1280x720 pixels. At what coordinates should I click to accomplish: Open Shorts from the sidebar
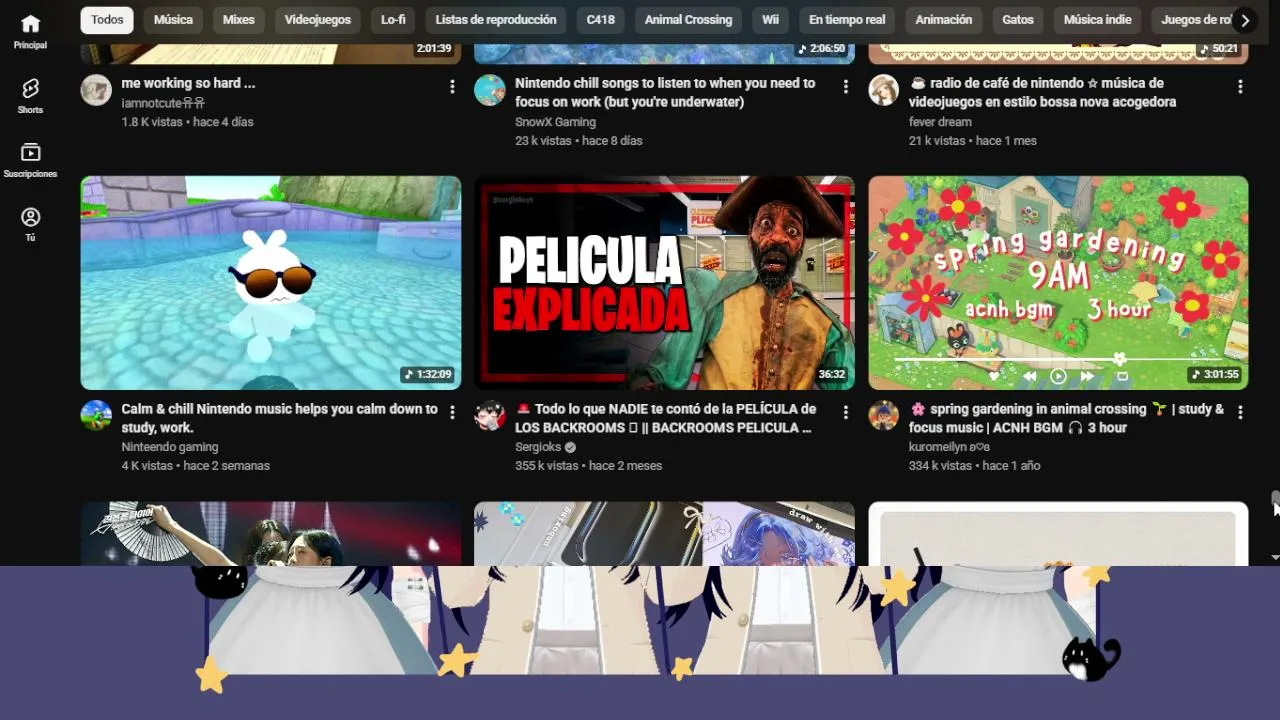(30, 96)
